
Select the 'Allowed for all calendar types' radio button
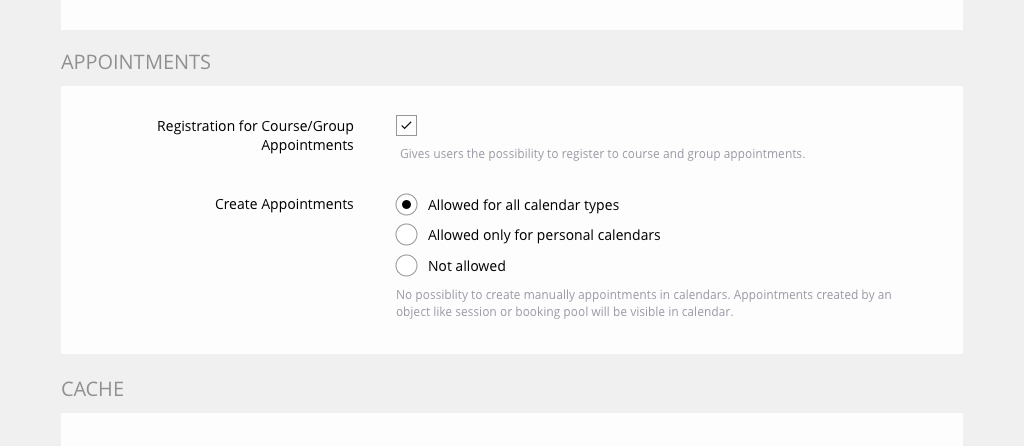click(406, 205)
